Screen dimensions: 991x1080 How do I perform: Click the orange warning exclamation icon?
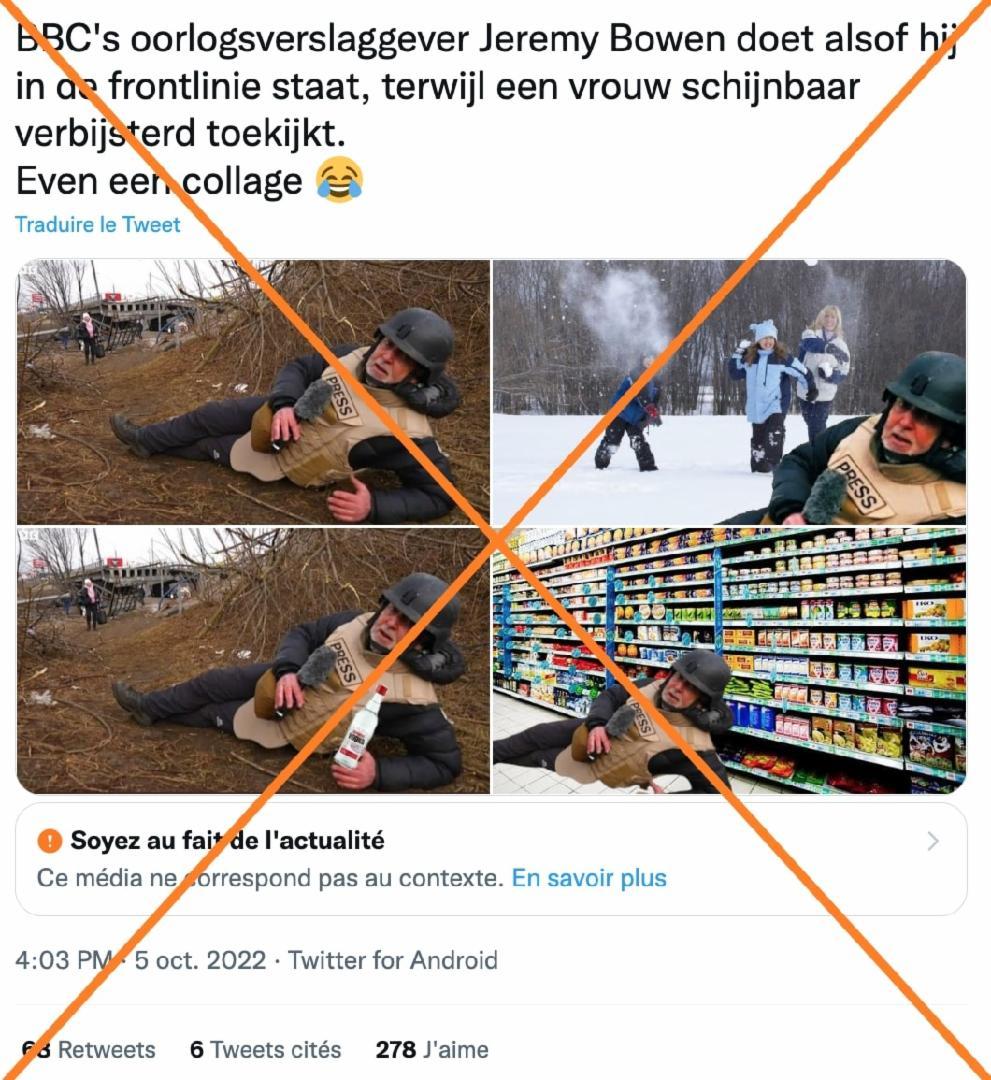click(50, 840)
